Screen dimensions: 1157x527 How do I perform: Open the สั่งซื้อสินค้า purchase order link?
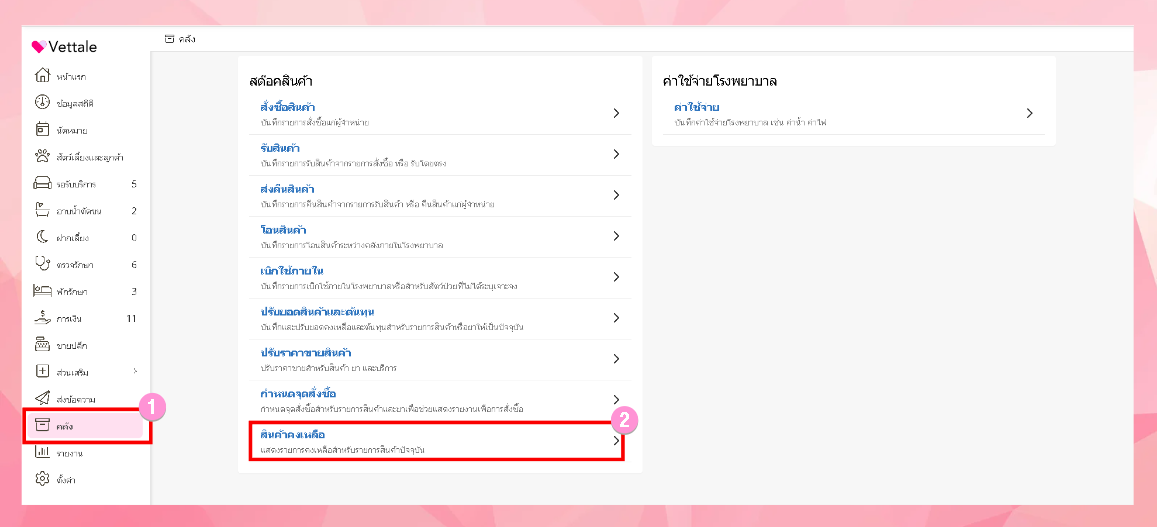pyautogui.click(x=288, y=108)
